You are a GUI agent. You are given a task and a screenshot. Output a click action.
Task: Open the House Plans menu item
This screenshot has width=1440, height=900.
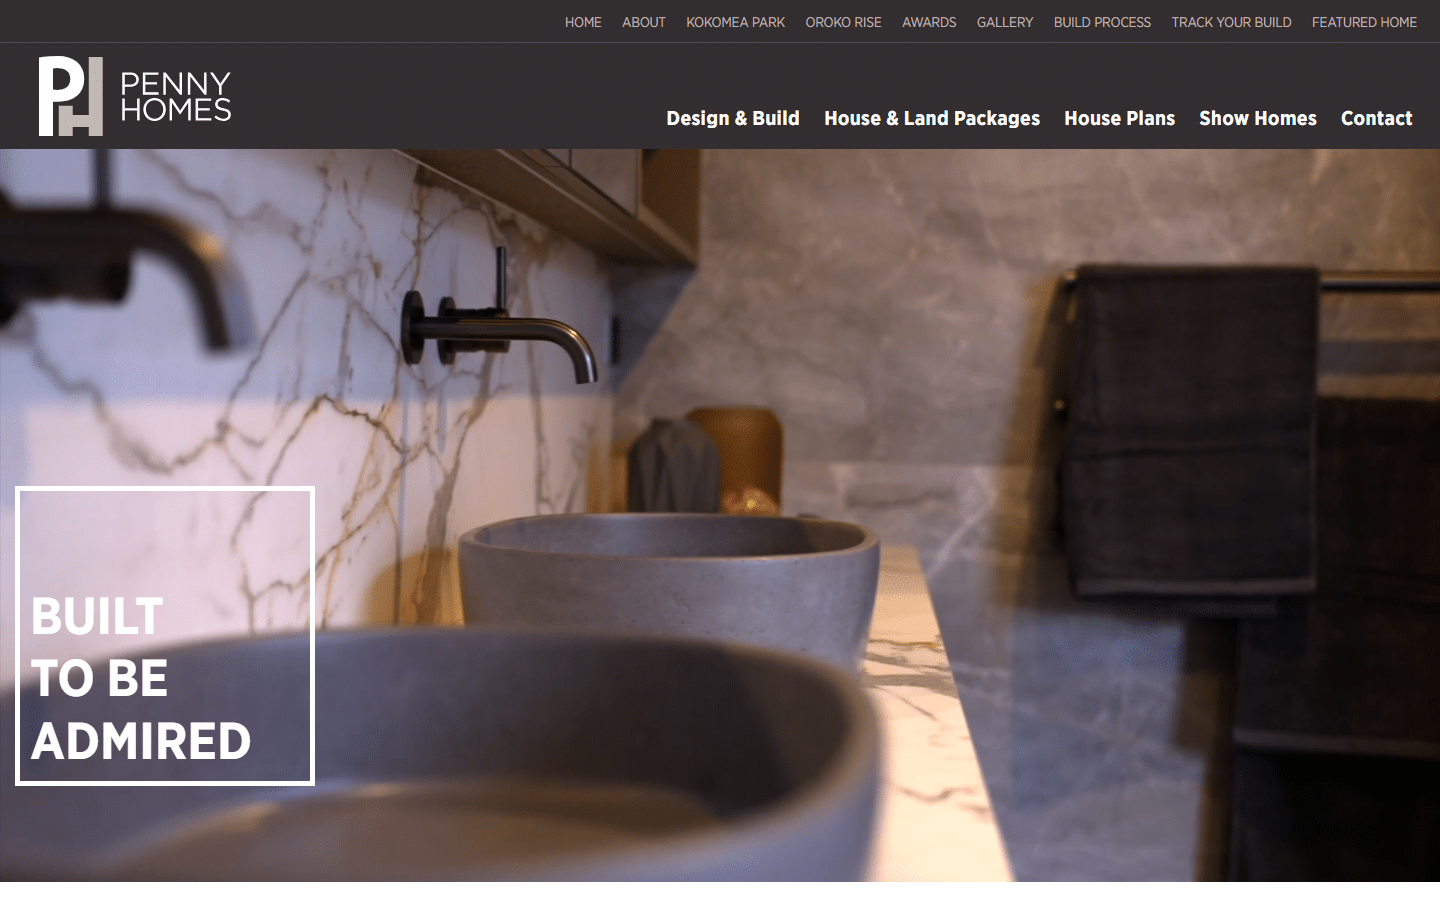1119,118
